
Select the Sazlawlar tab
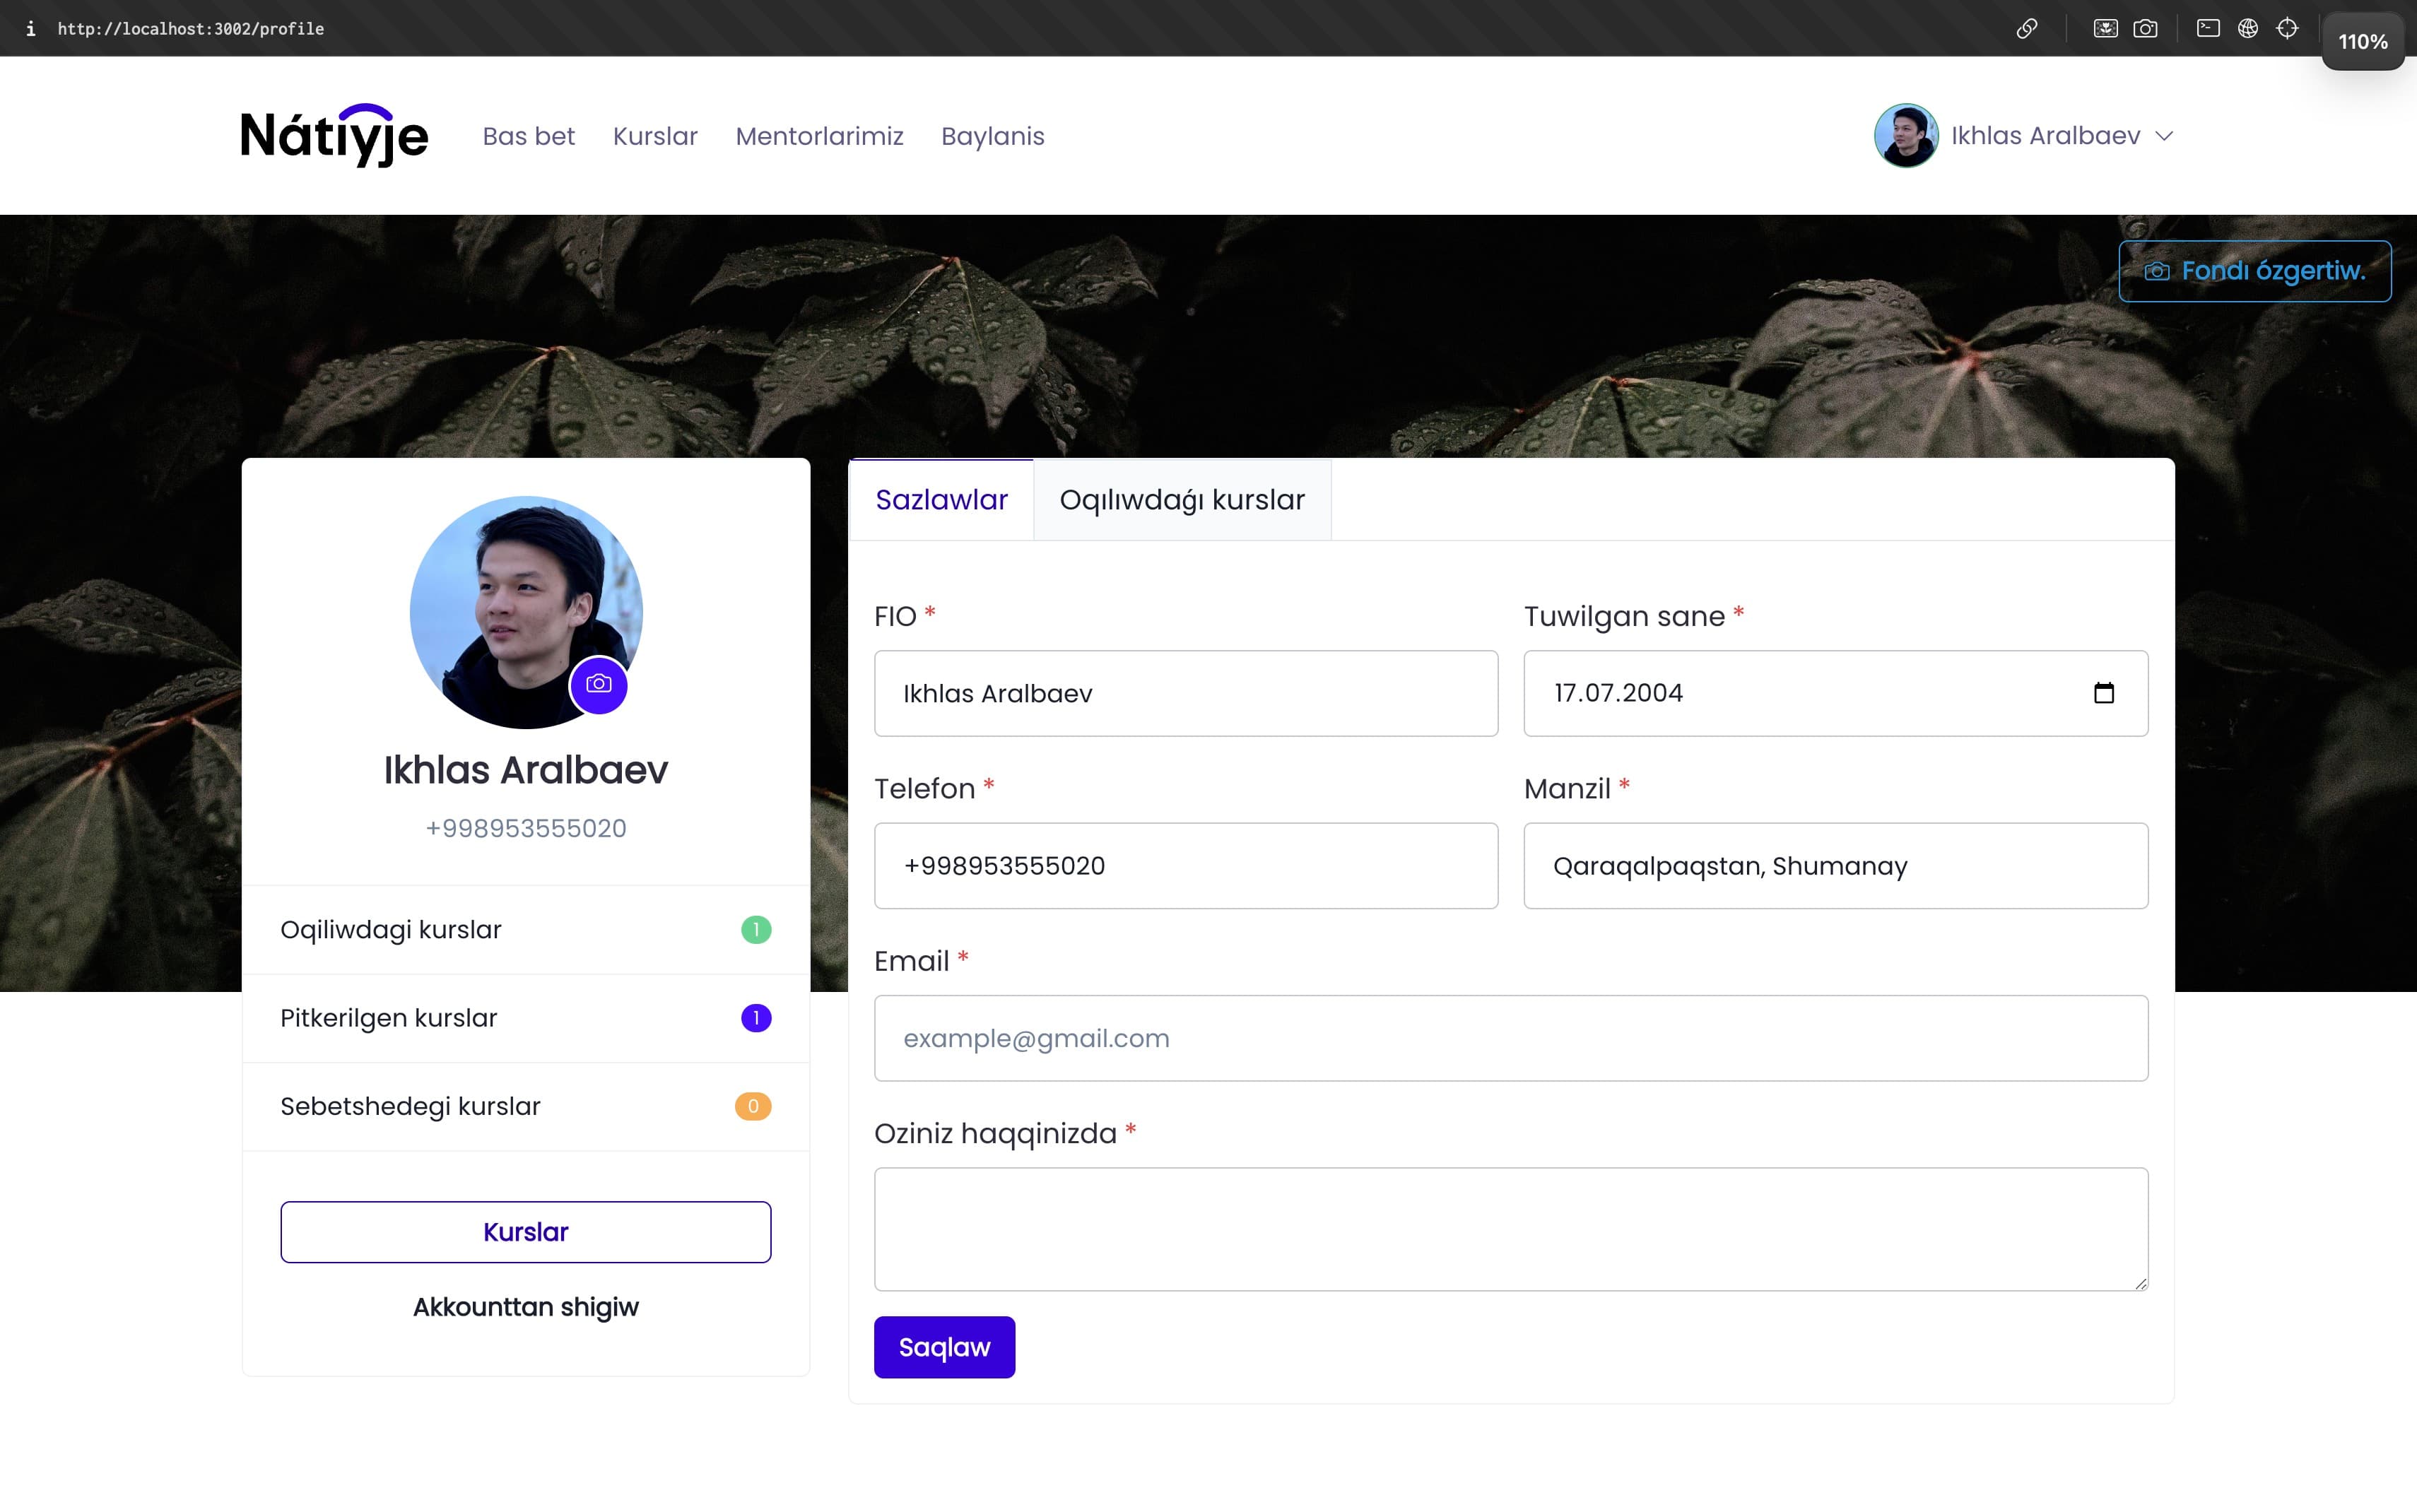click(x=941, y=500)
